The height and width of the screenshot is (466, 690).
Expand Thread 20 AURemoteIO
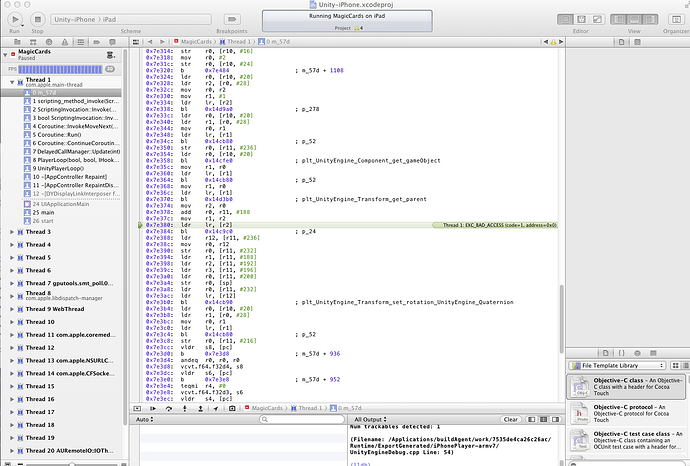(x=12, y=451)
